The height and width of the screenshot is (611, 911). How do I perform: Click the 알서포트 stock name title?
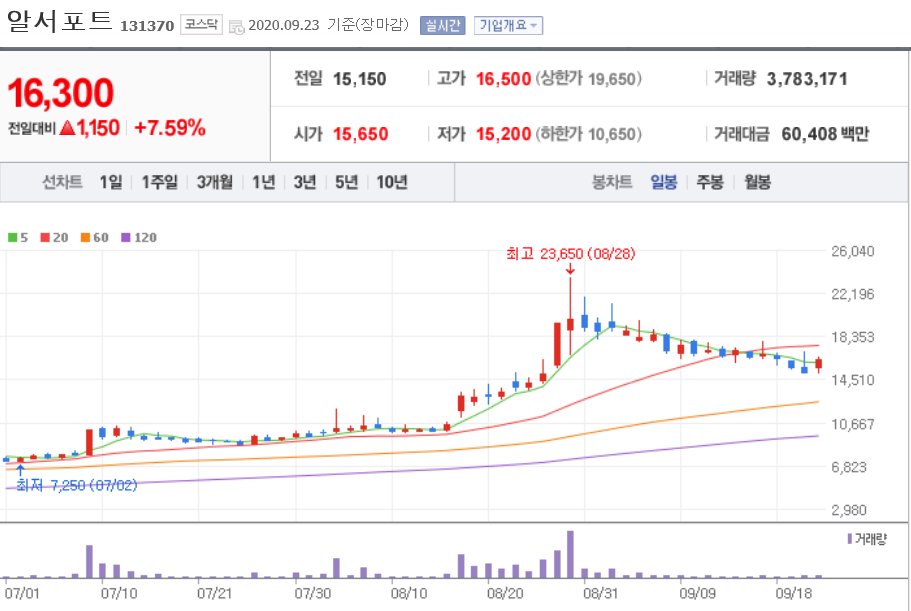[x=59, y=21]
